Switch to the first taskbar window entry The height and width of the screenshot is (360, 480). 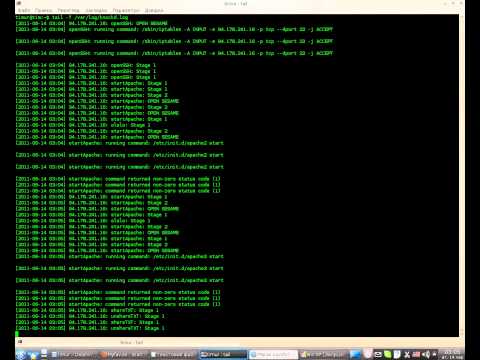(73, 355)
